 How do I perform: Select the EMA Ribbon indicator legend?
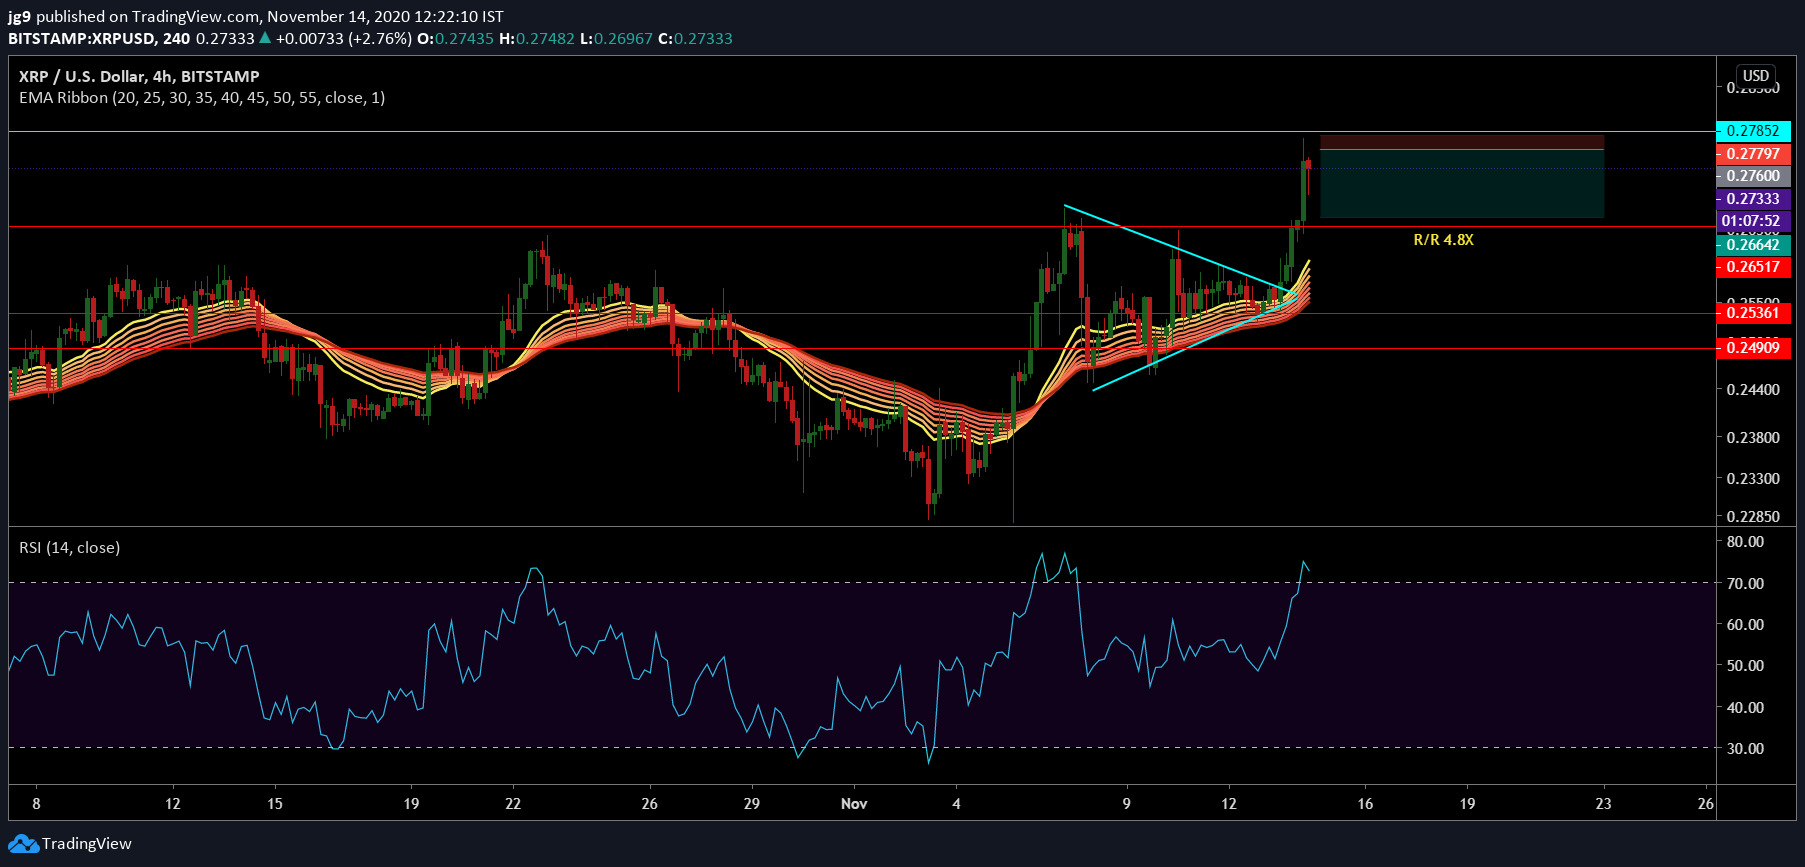202,98
